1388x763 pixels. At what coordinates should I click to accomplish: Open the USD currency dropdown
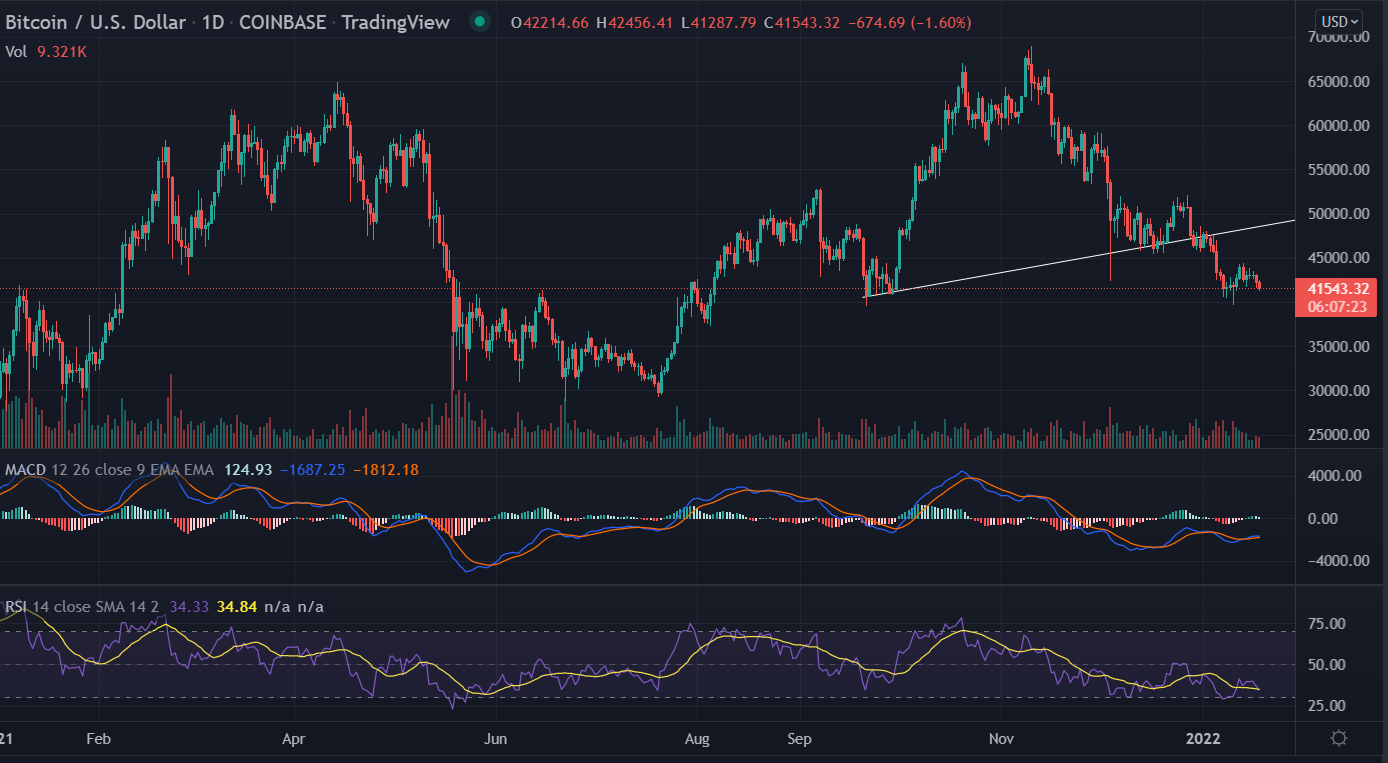[1340, 21]
